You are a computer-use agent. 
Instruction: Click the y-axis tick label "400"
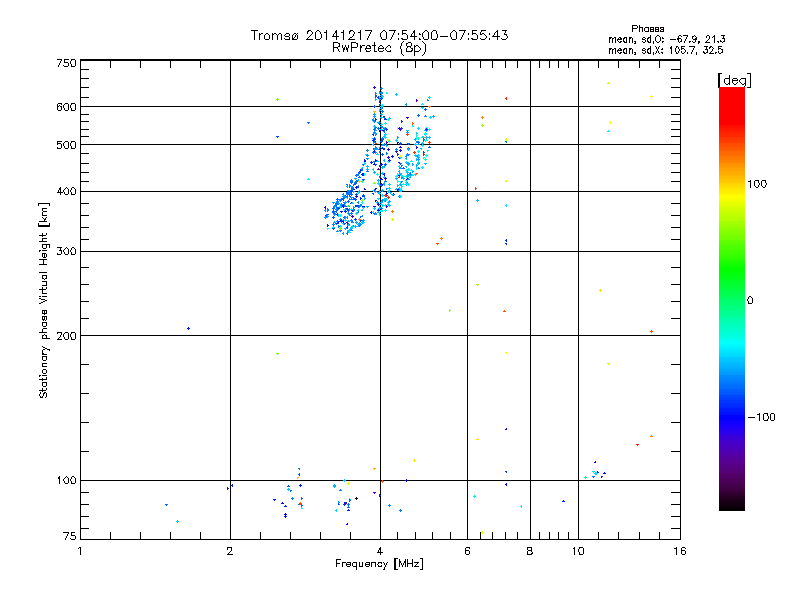pos(66,192)
